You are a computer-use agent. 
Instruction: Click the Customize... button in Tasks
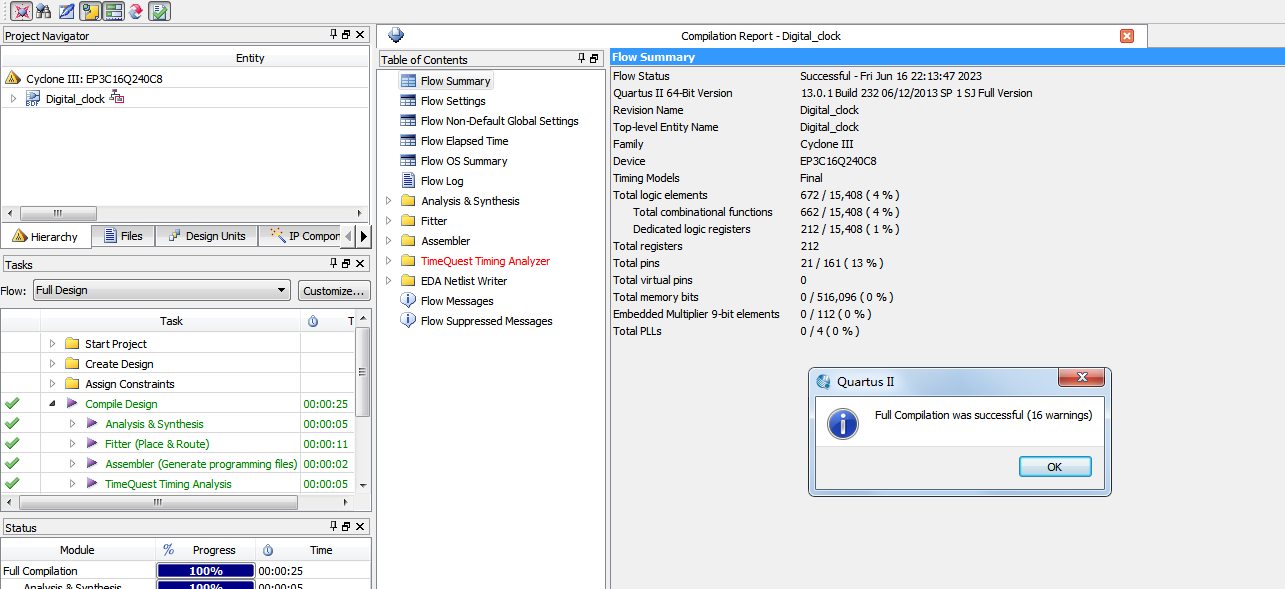(x=334, y=290)
